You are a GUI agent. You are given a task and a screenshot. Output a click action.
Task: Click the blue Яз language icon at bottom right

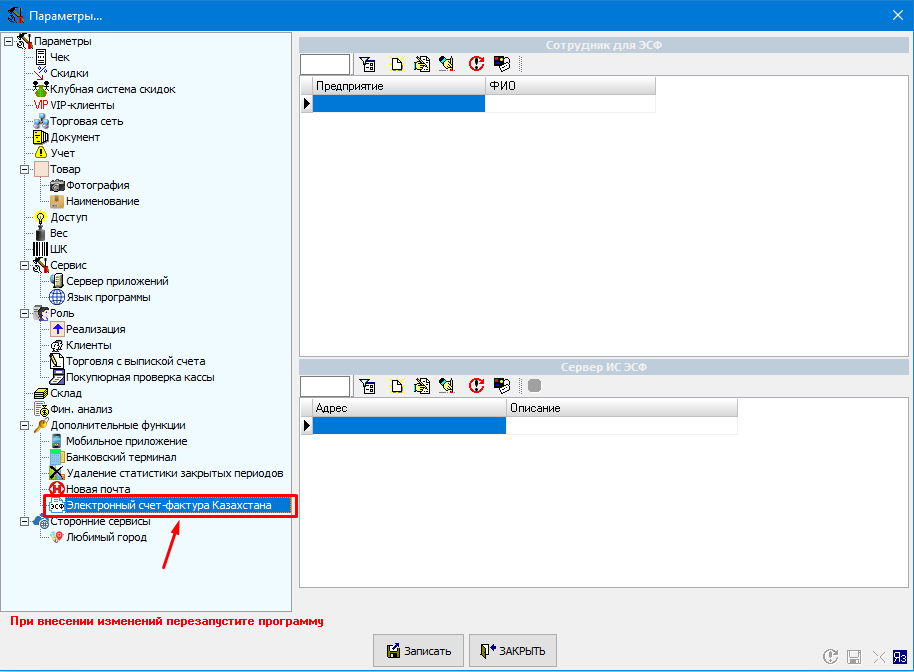[x=901, y=657]
